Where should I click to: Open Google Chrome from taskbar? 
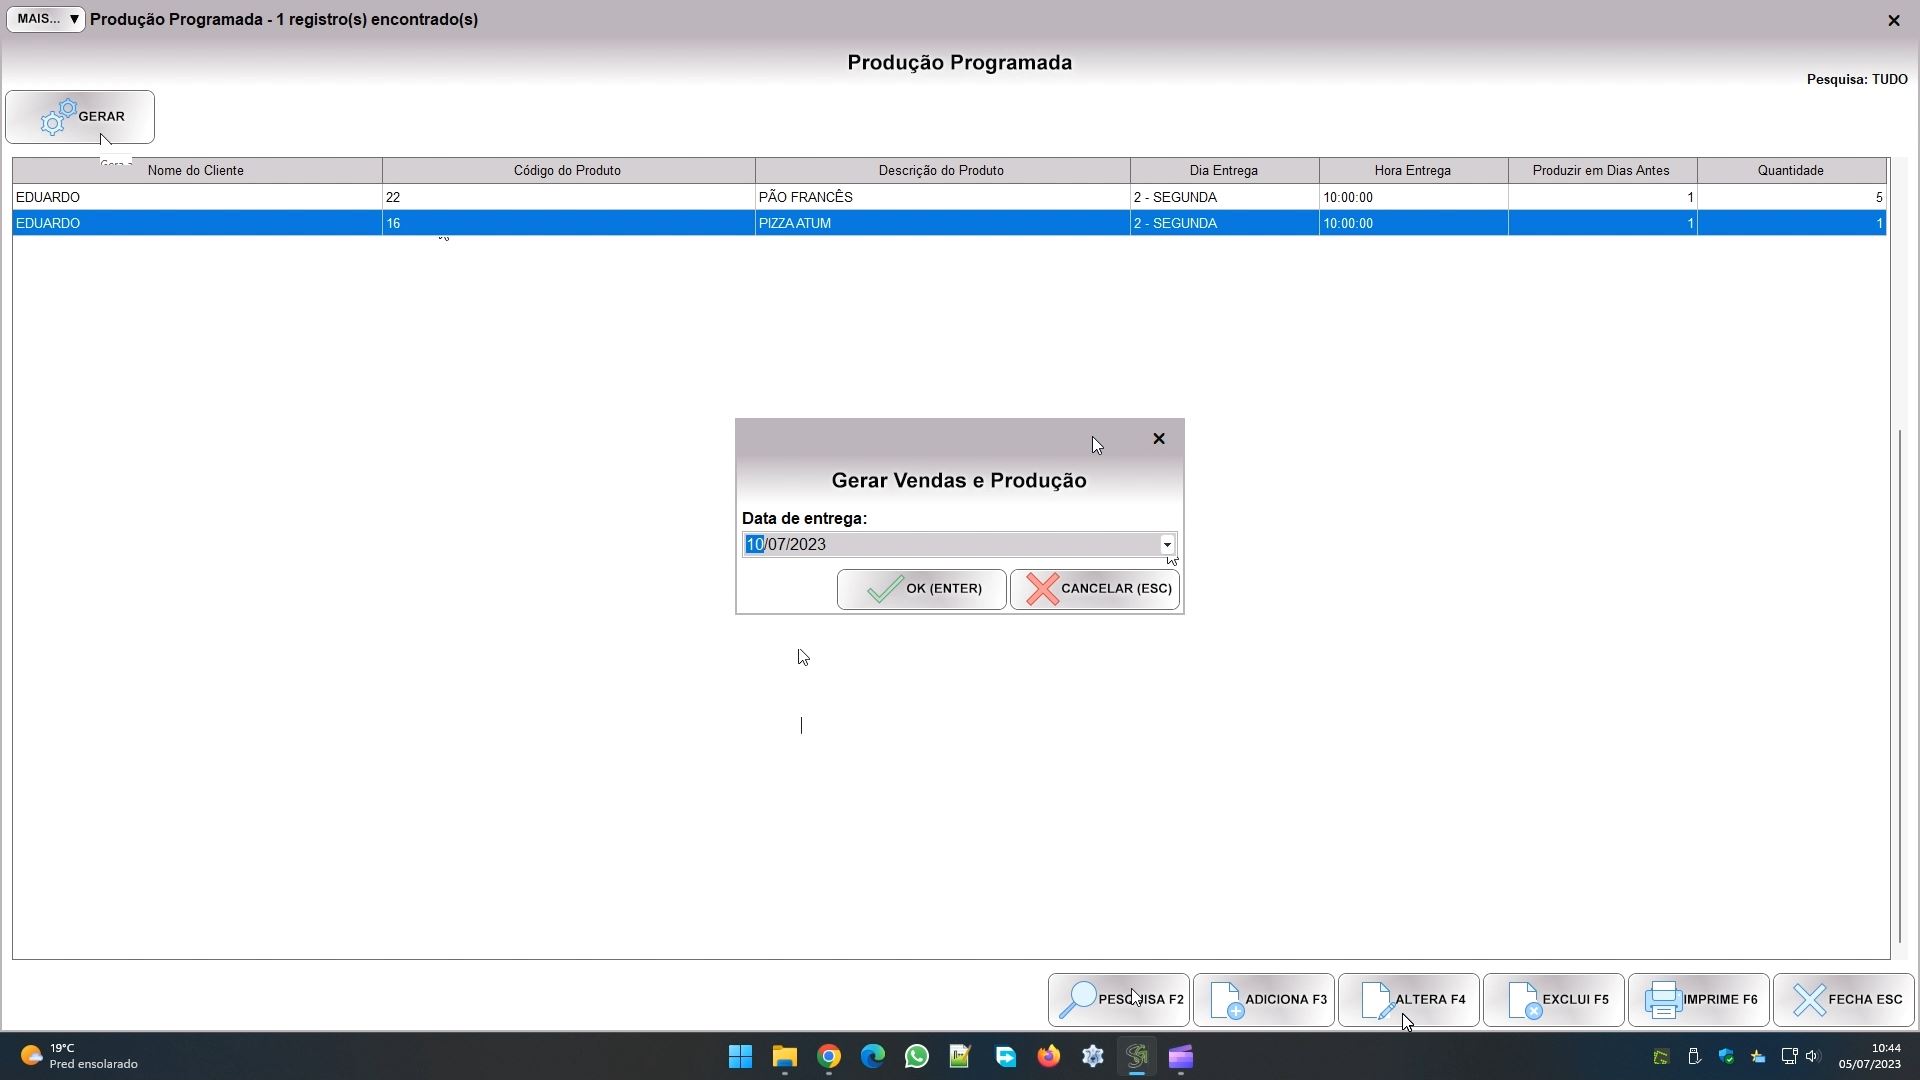(828, 1057)
